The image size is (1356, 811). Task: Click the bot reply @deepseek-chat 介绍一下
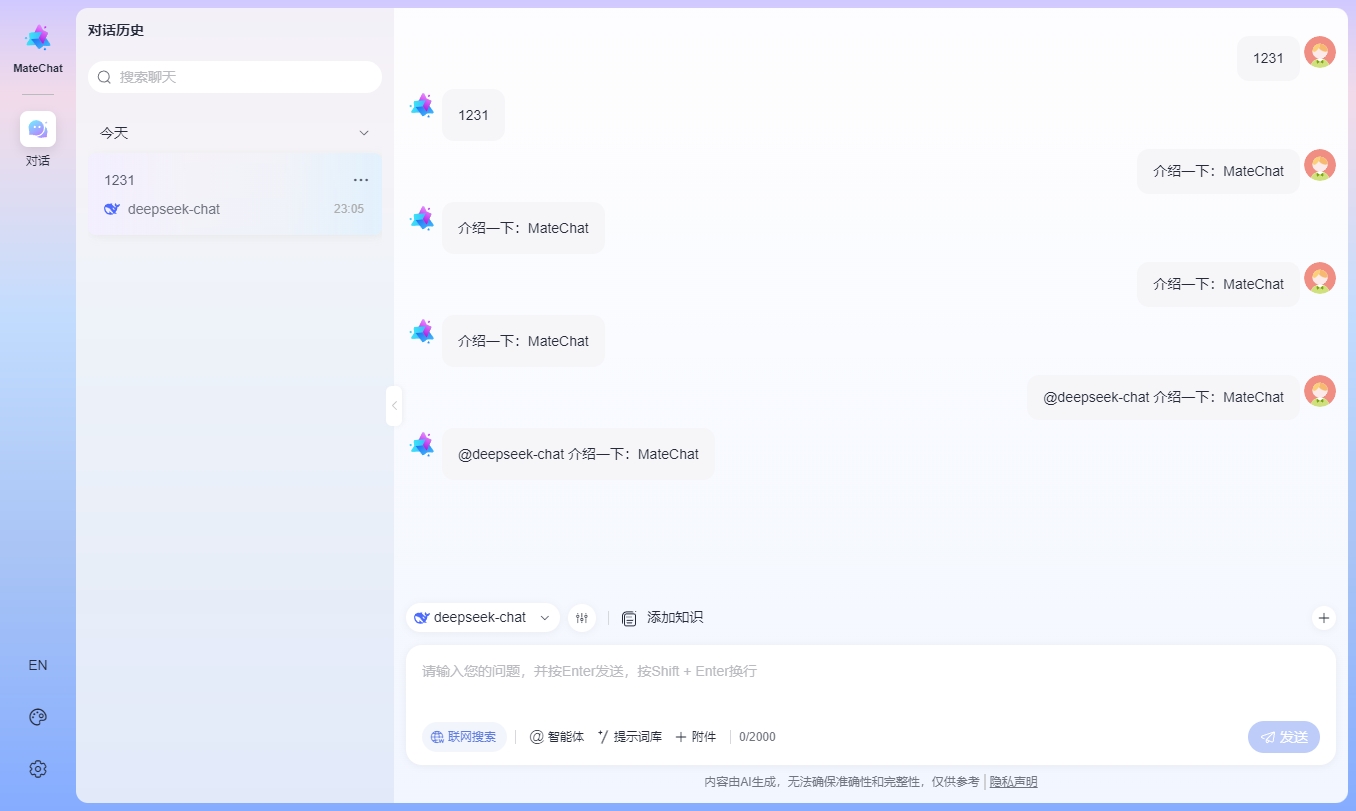[578, 454]
